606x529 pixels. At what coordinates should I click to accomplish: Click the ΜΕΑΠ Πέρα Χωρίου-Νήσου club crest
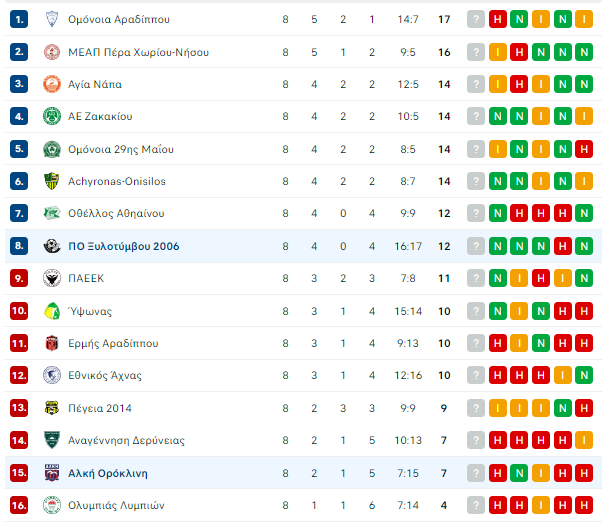click(x=51, y=51)
